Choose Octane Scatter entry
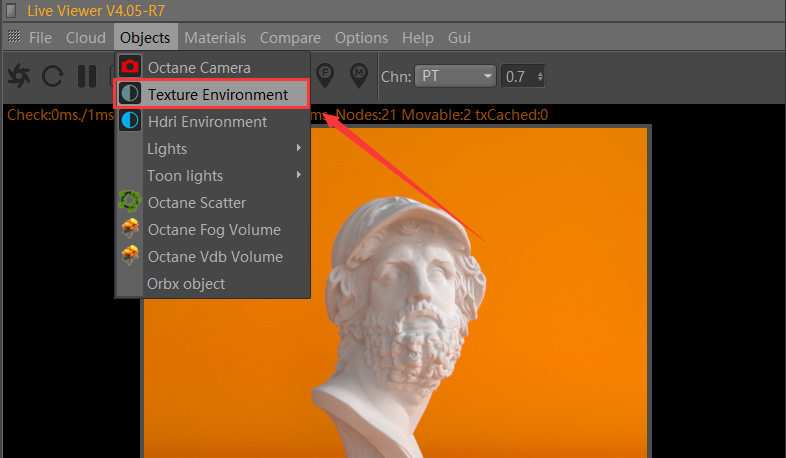Image resolution: width=786 pixels, height=458 pixels. [213, 202]
